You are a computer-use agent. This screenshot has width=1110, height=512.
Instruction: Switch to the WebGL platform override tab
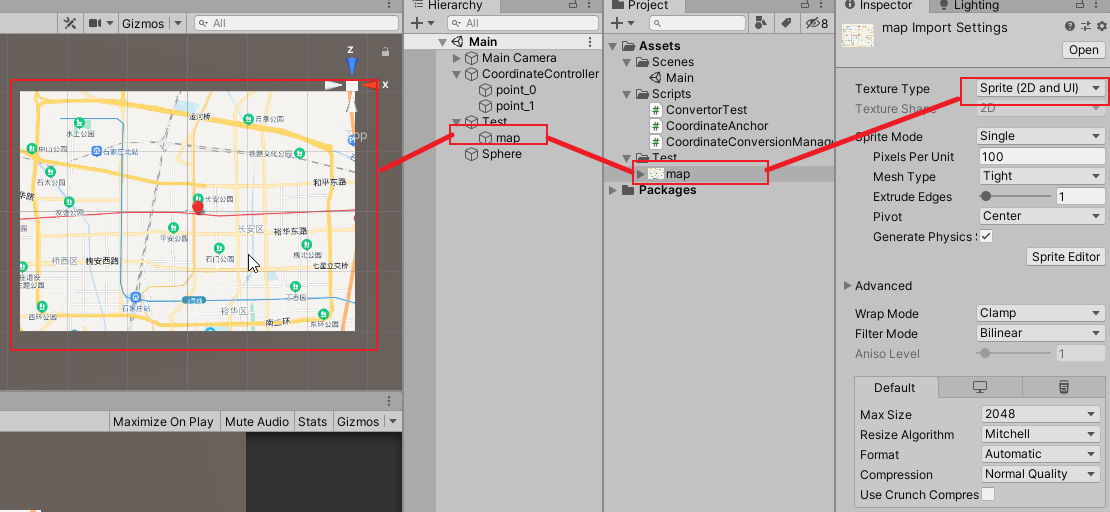point(1063,387)
